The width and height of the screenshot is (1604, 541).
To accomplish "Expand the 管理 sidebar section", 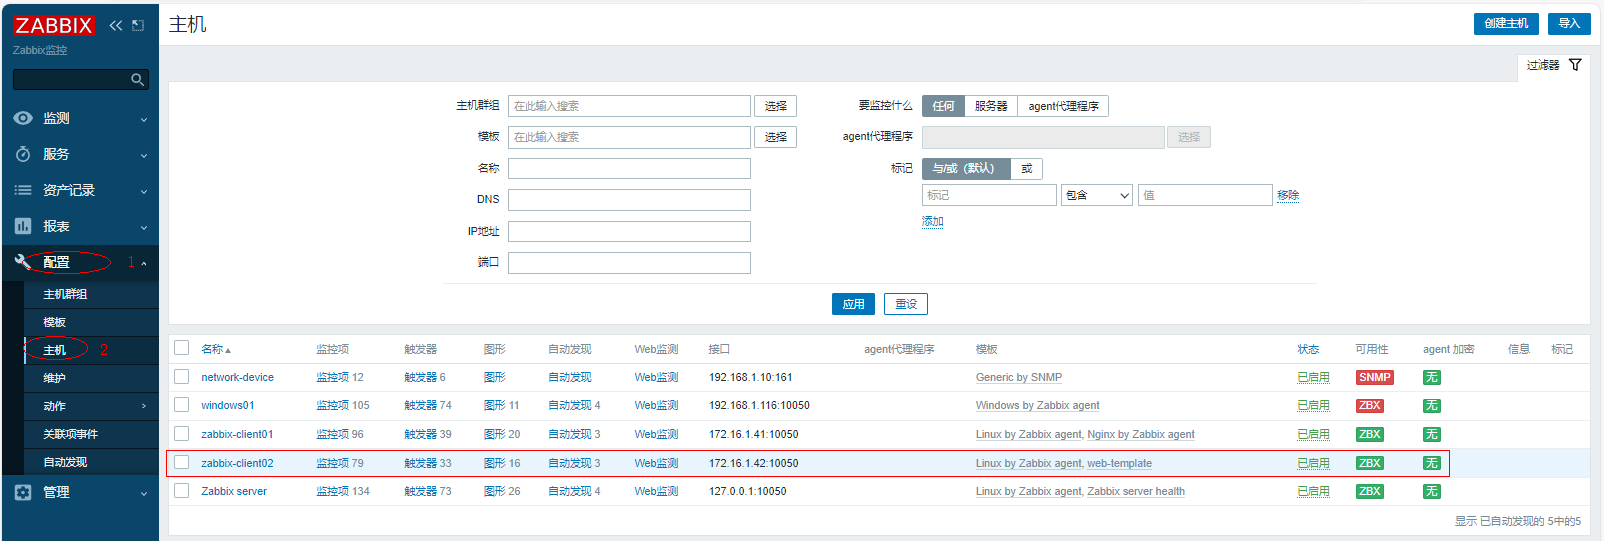I will [x=80, y=492].
